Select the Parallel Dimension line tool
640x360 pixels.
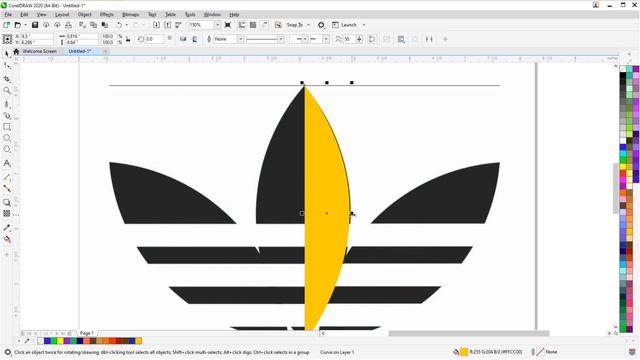pos(7,177)
